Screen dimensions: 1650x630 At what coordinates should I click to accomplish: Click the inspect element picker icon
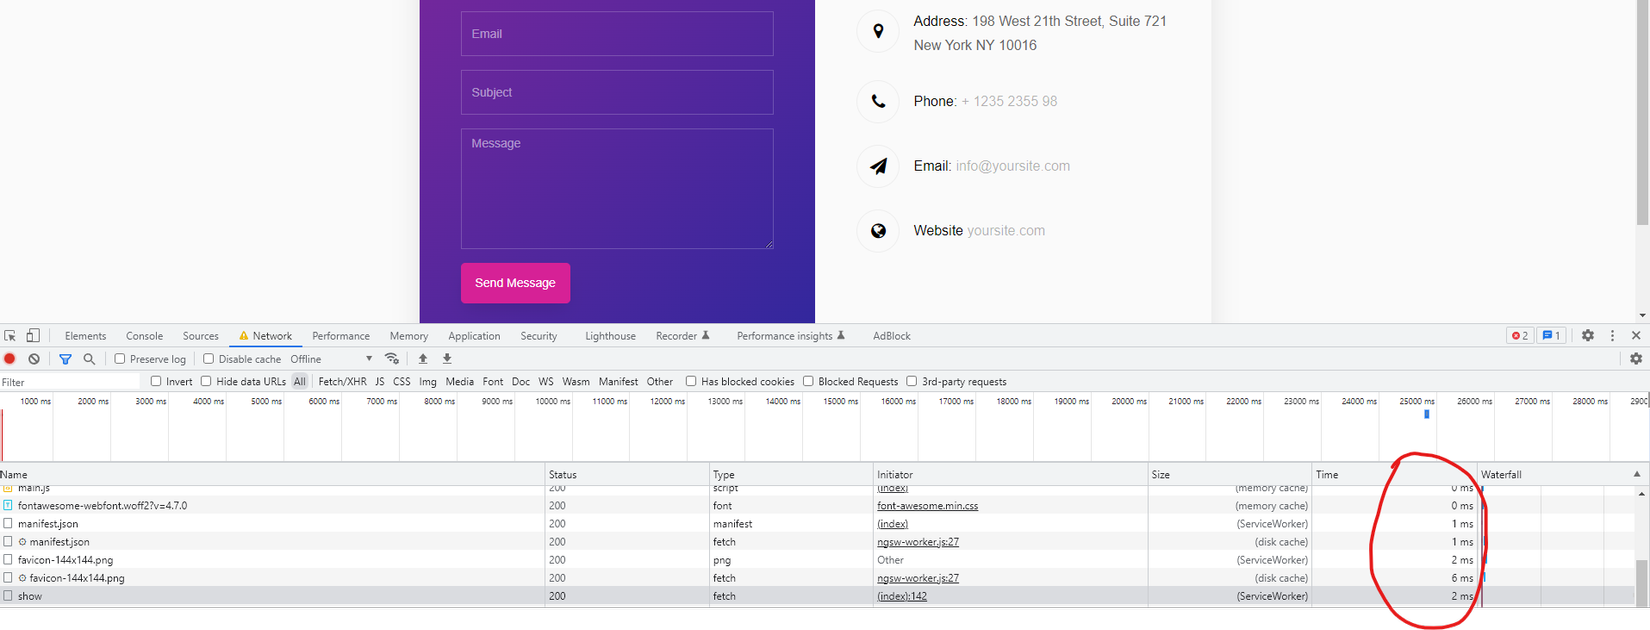point(10,336)
